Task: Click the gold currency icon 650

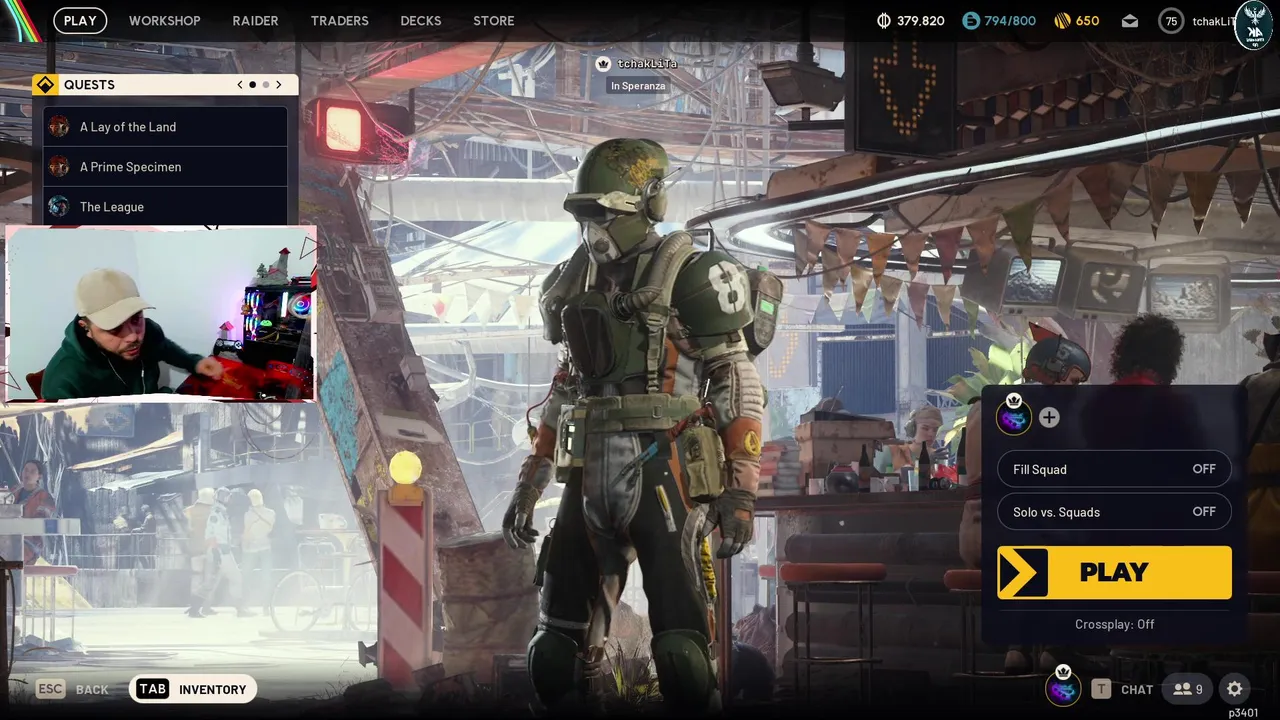Action: 1062,20
